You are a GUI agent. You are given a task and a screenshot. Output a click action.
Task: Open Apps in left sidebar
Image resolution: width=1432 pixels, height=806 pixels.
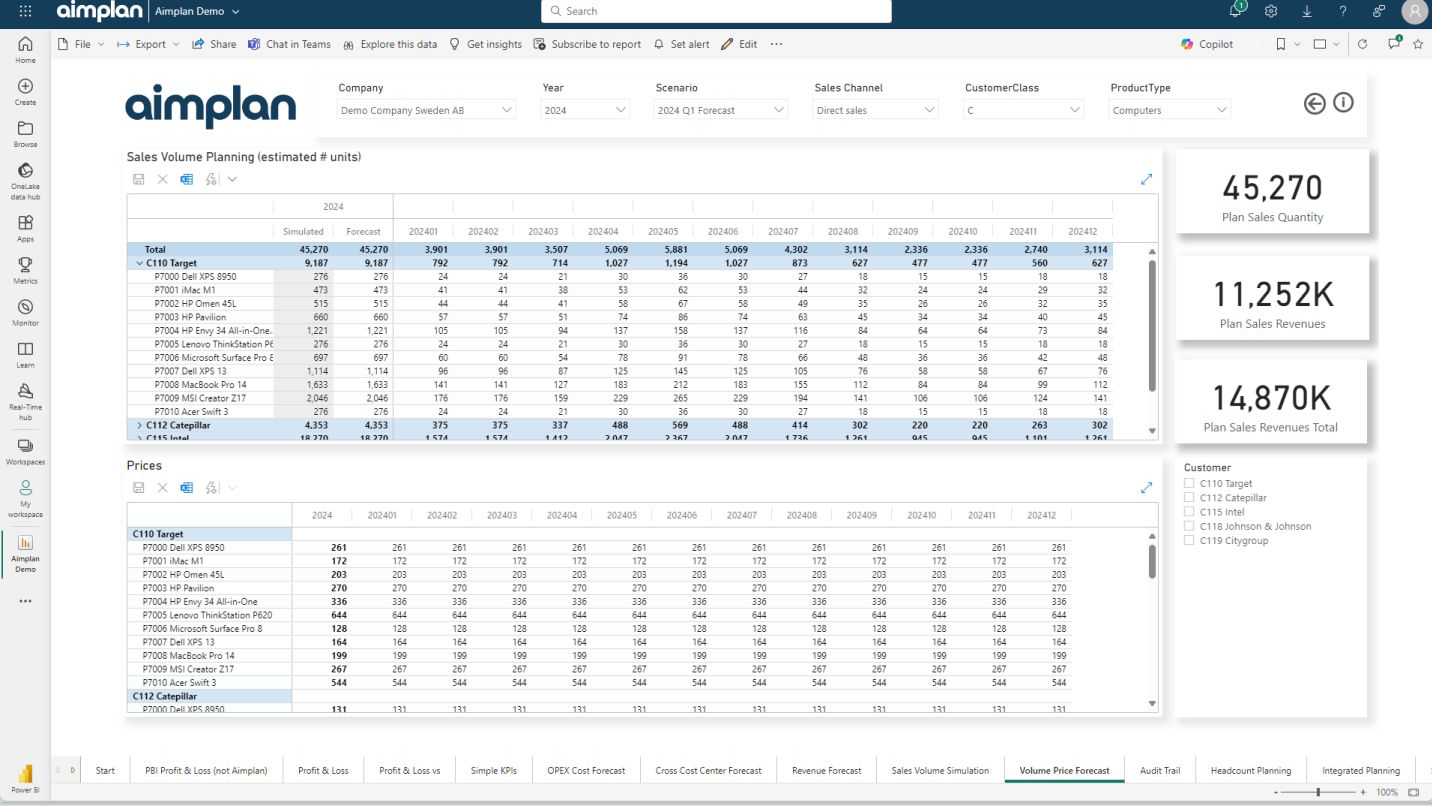pos(25,229)
